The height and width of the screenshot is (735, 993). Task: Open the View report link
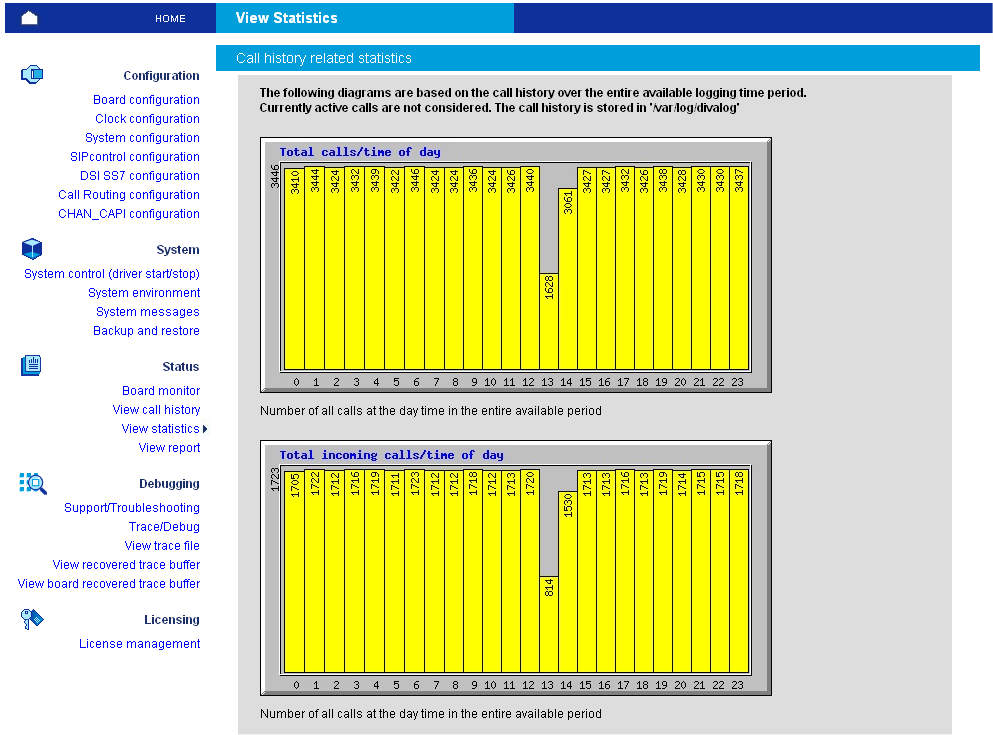pos(169,448)
